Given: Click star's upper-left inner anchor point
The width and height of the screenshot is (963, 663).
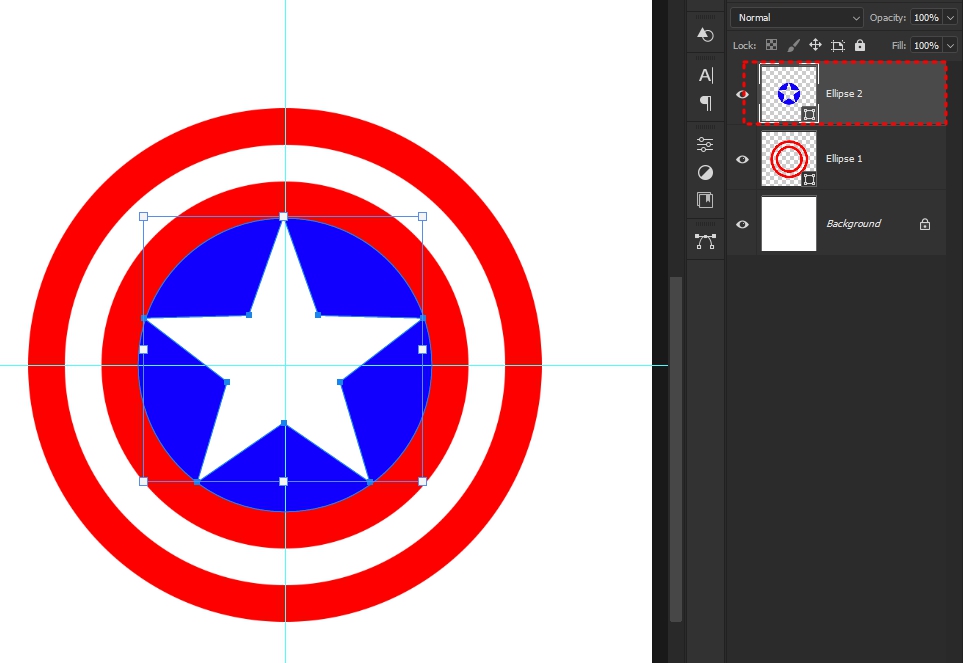Looking at the screenshot, I should 249,315.
